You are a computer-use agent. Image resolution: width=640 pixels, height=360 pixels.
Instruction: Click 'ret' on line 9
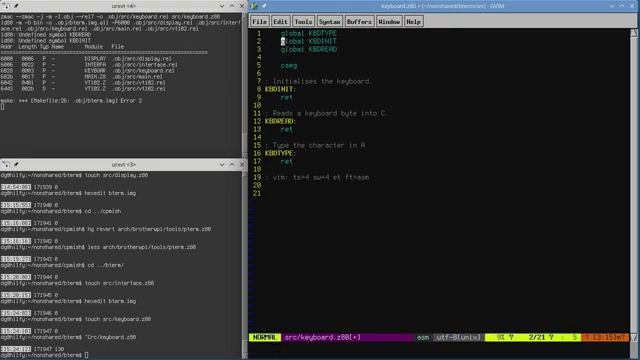[x=287, y=97]
